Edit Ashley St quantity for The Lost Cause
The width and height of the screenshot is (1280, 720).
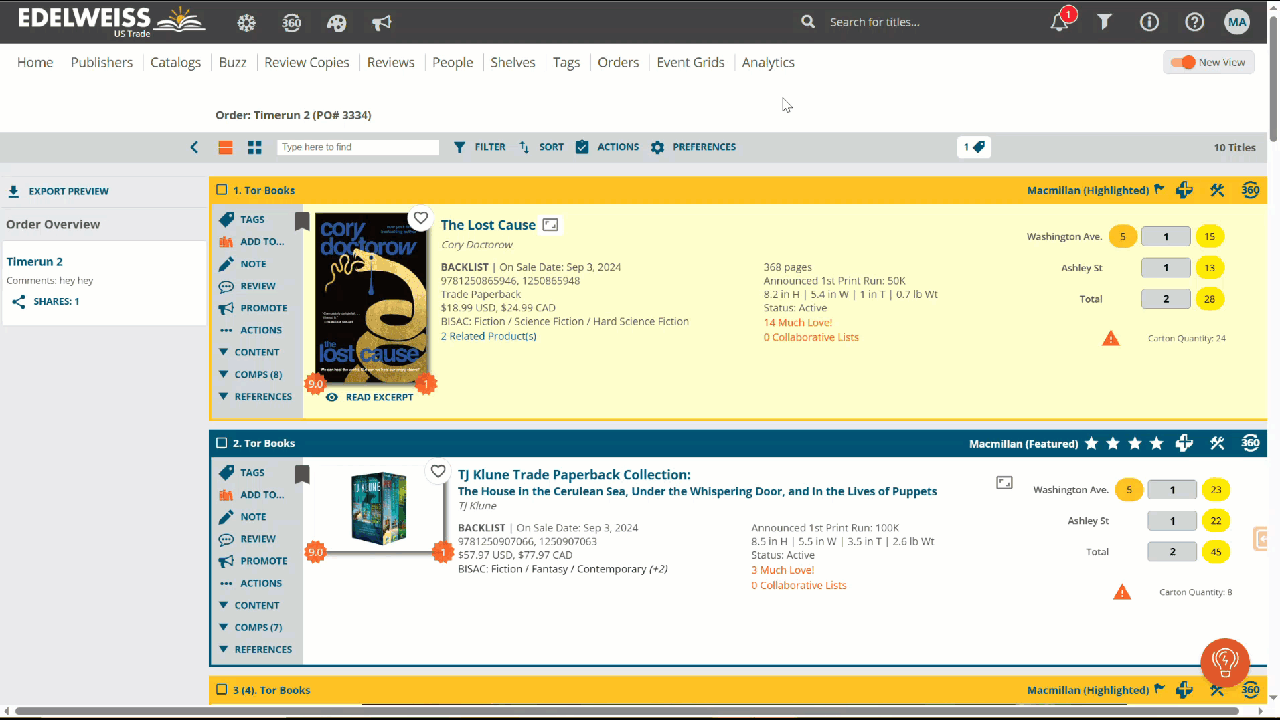pos(1166,268)
